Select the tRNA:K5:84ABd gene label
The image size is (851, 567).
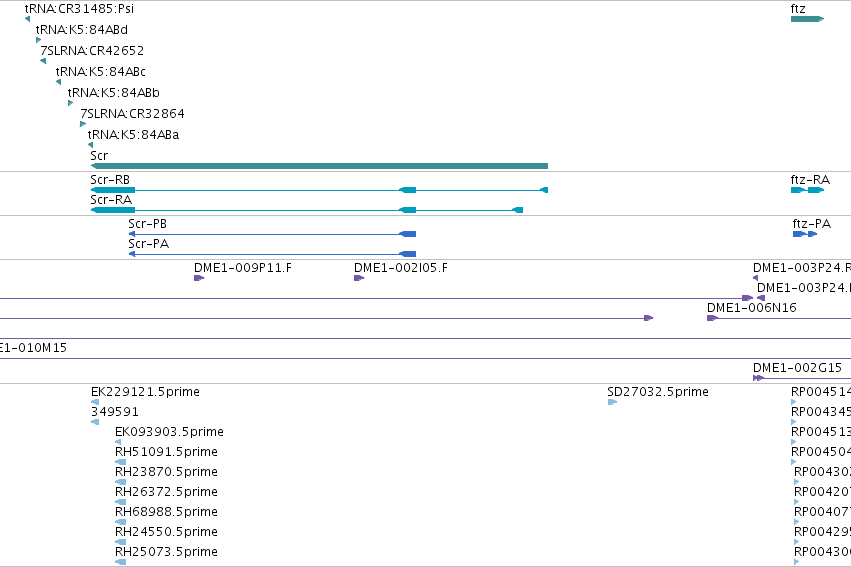(81, 30)
